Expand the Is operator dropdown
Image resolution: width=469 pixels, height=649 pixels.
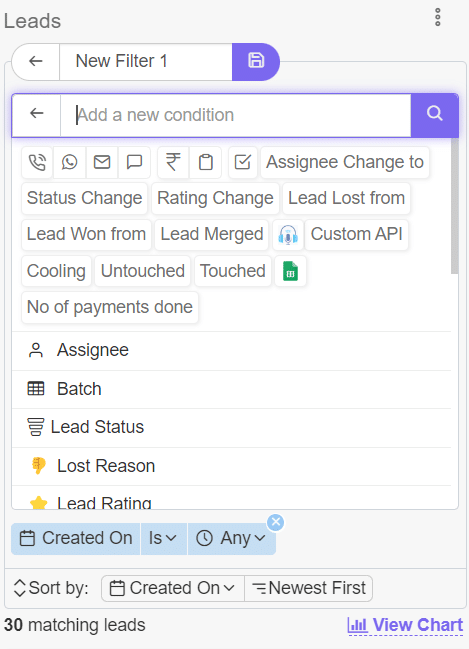tap(164, 538)
